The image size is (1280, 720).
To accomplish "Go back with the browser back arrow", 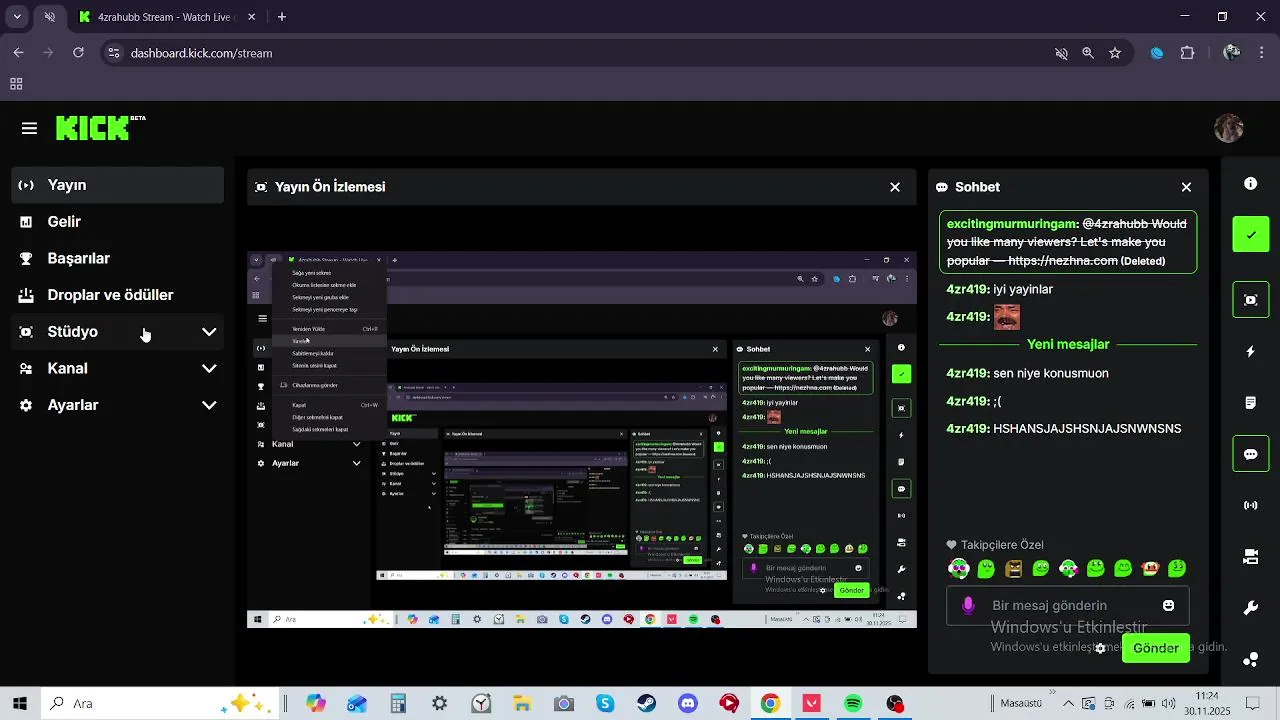I will 19,53.
